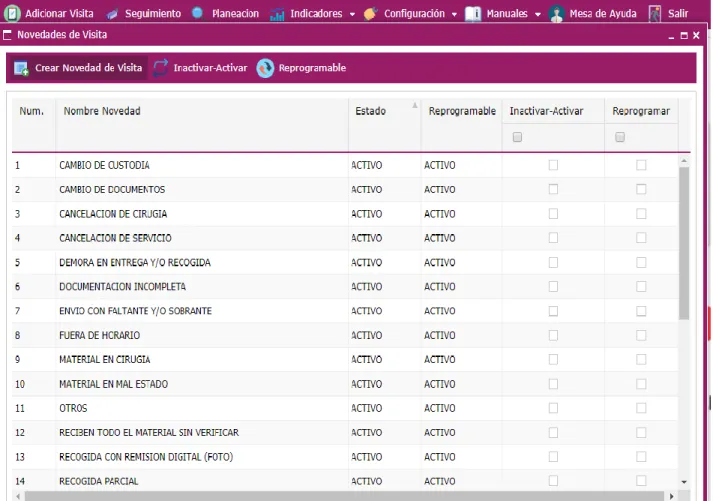Click the CAMBIO DE CUSTODIA name cell
The width and height of the screenshot is (713, 501).
[x=202, y=165]
